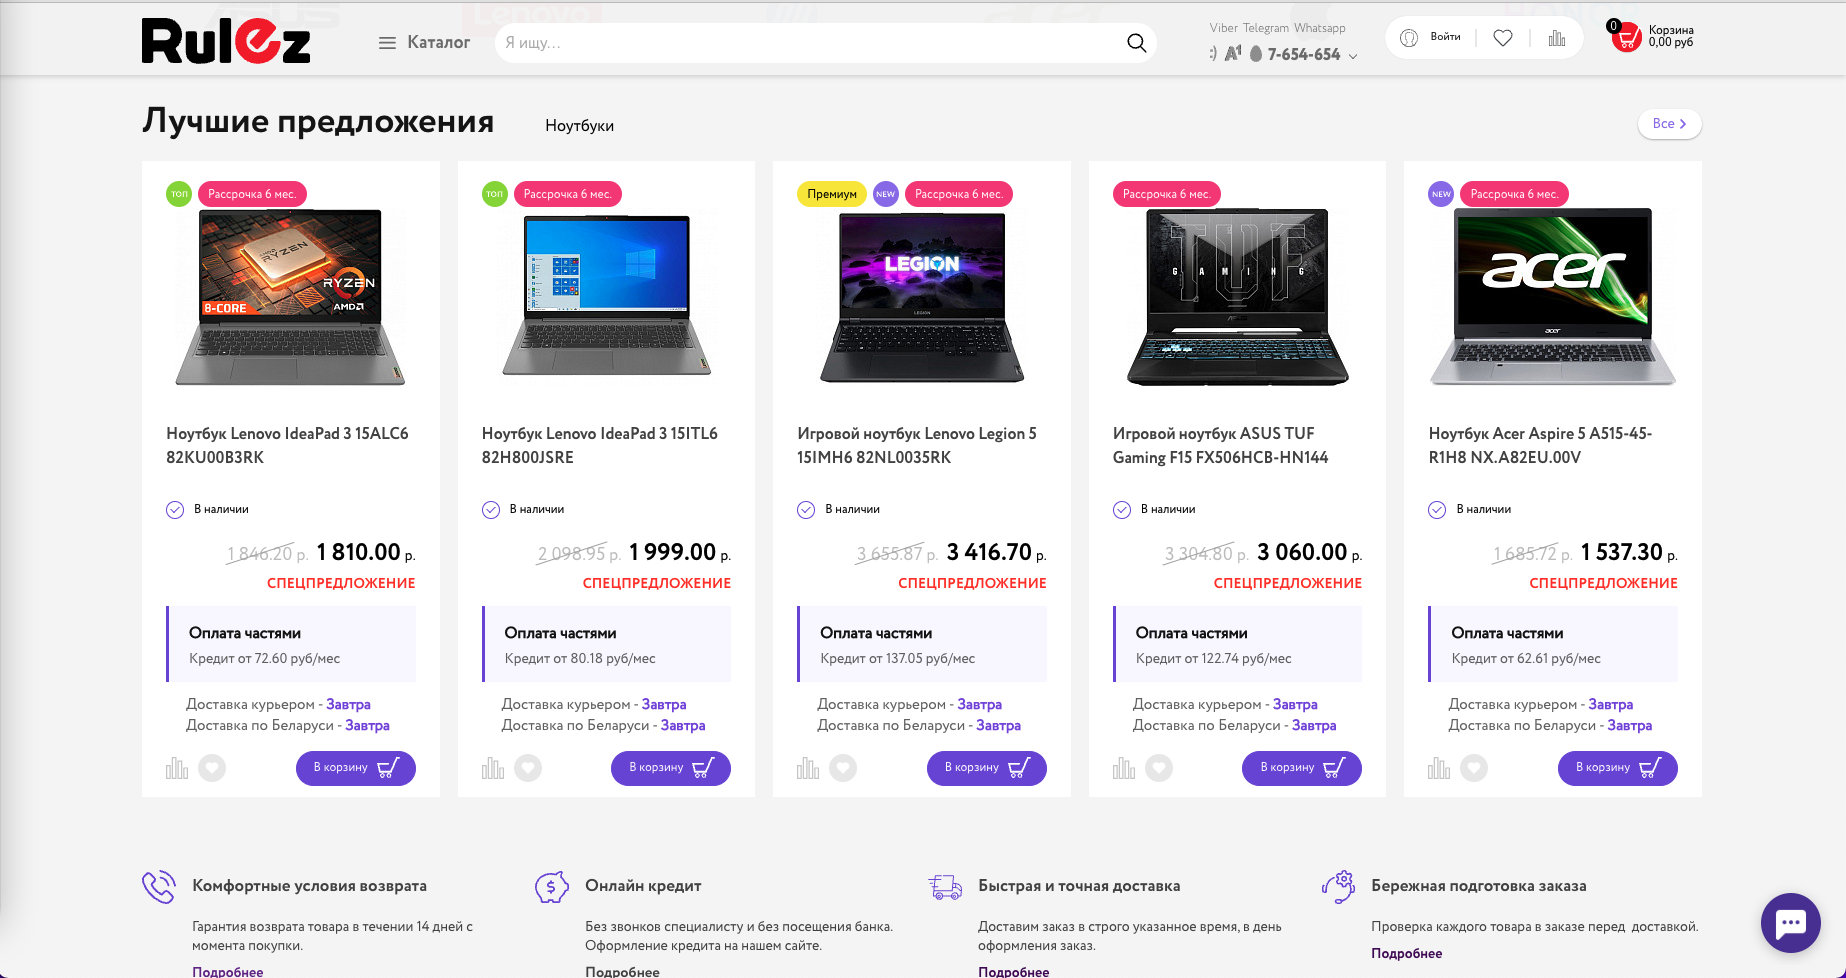Select the Ноутбуки category tab

579,126
